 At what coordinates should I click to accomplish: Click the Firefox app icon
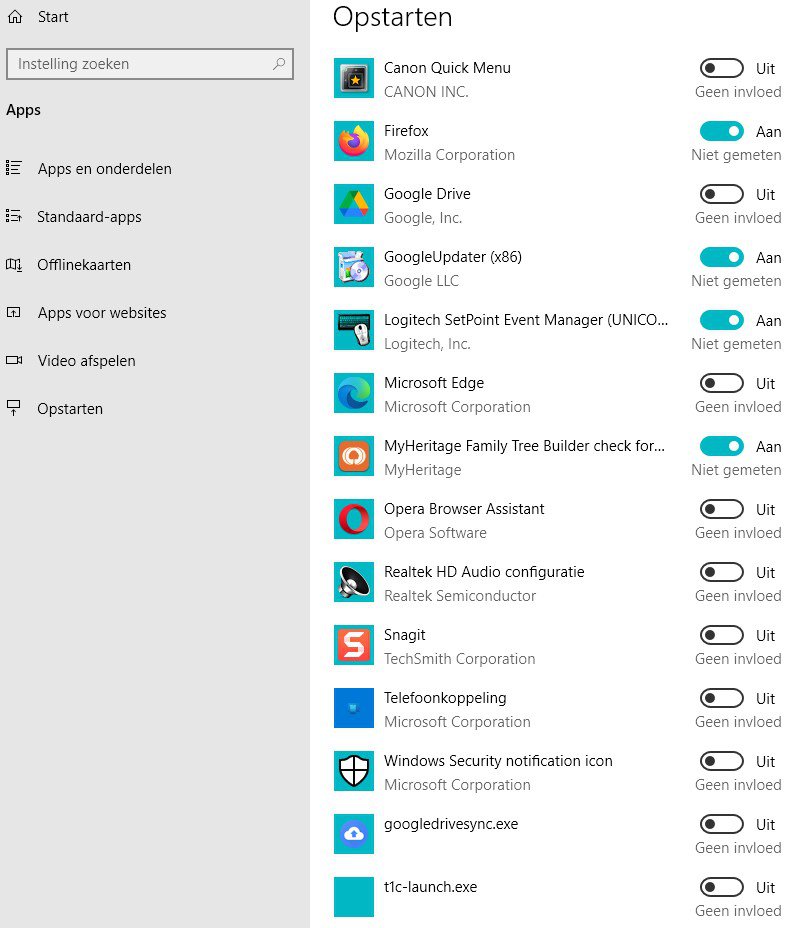(x=353, y=141)
